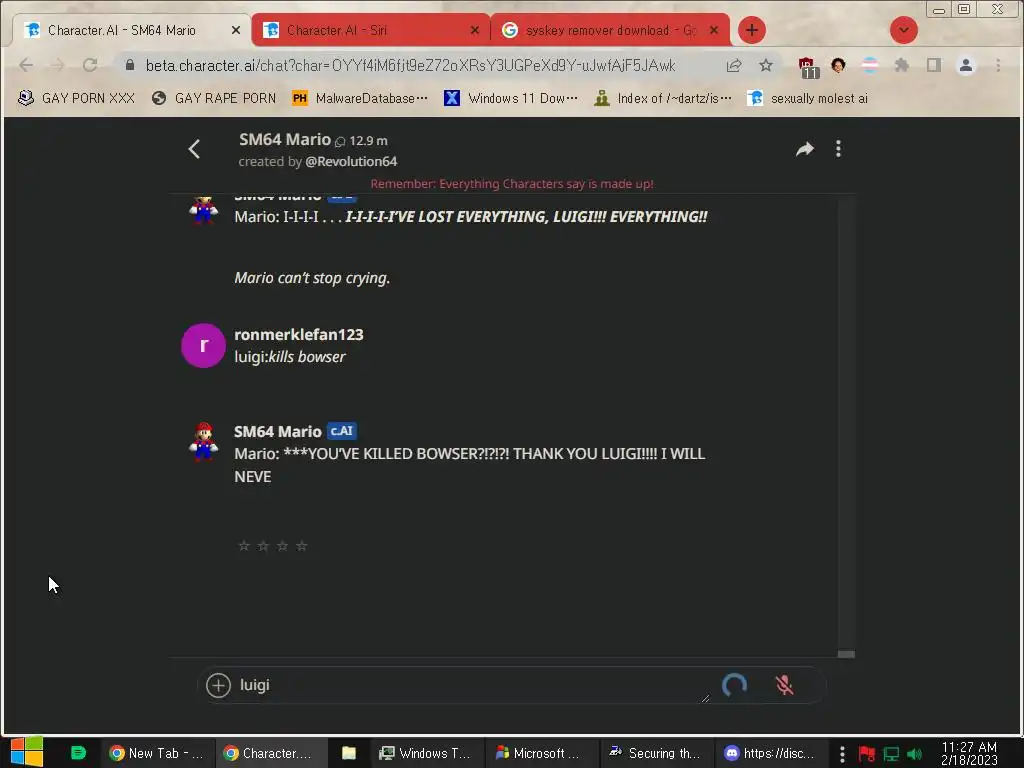Click the ronmerklefan123 username

298,334
